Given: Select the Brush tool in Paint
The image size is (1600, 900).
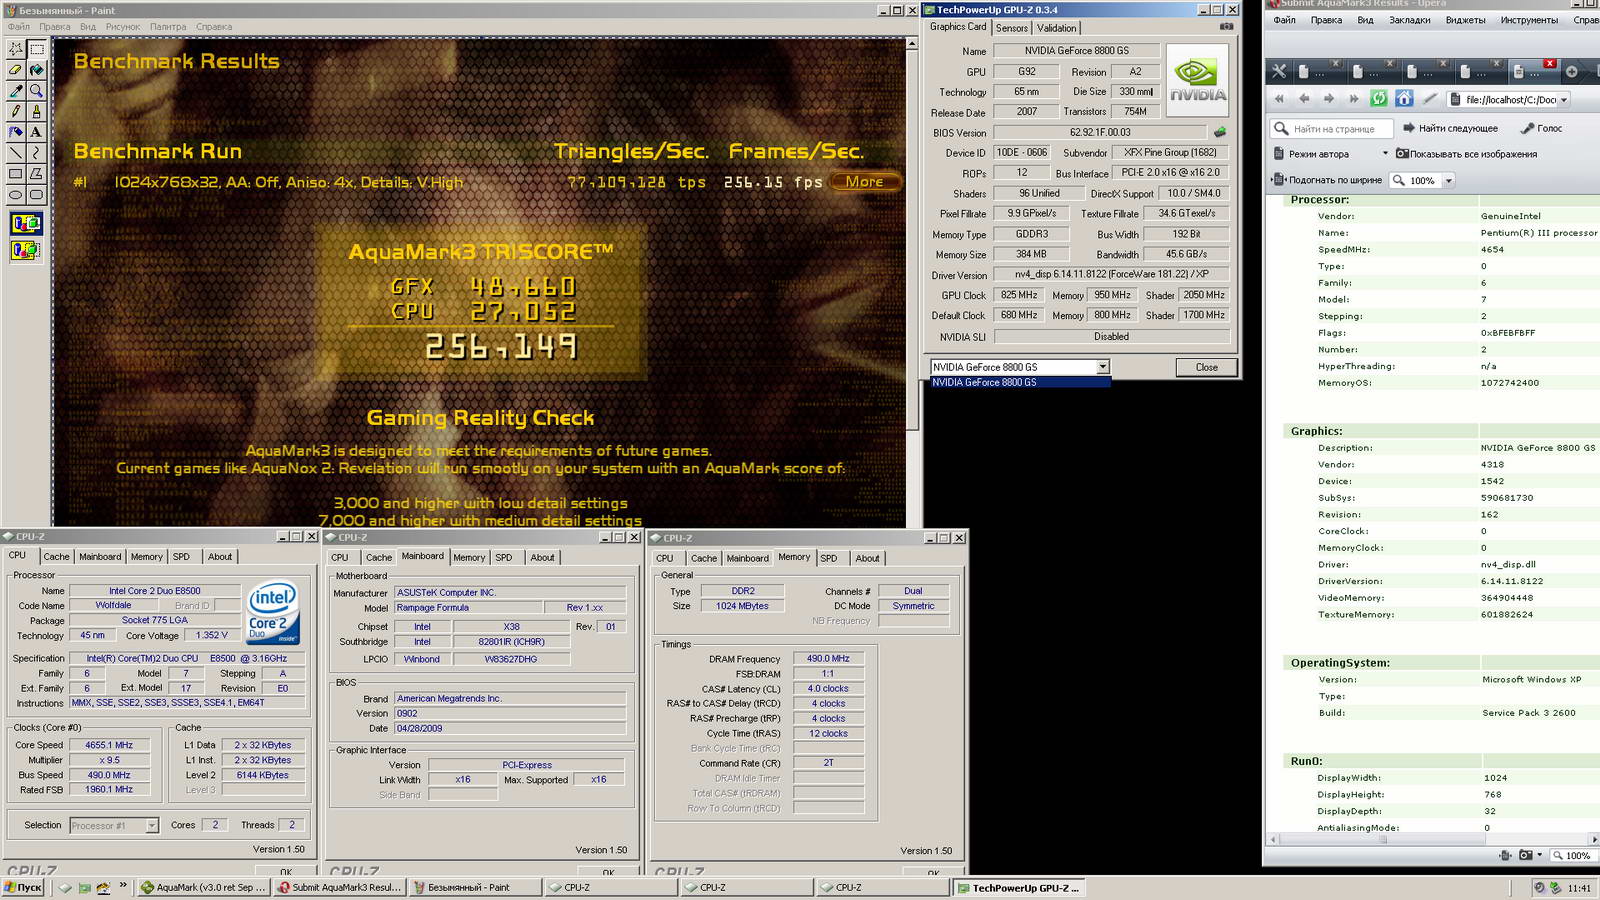Looking at the screenshot, I should (37, 111).
